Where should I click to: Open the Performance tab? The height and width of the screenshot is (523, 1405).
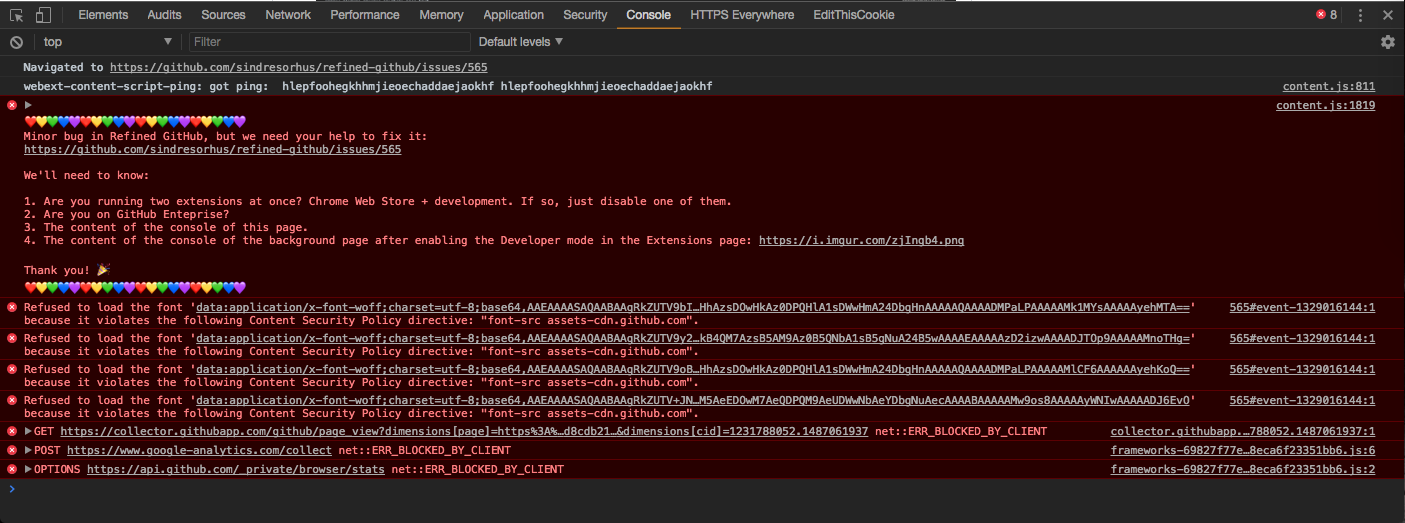tap(365, 15)
